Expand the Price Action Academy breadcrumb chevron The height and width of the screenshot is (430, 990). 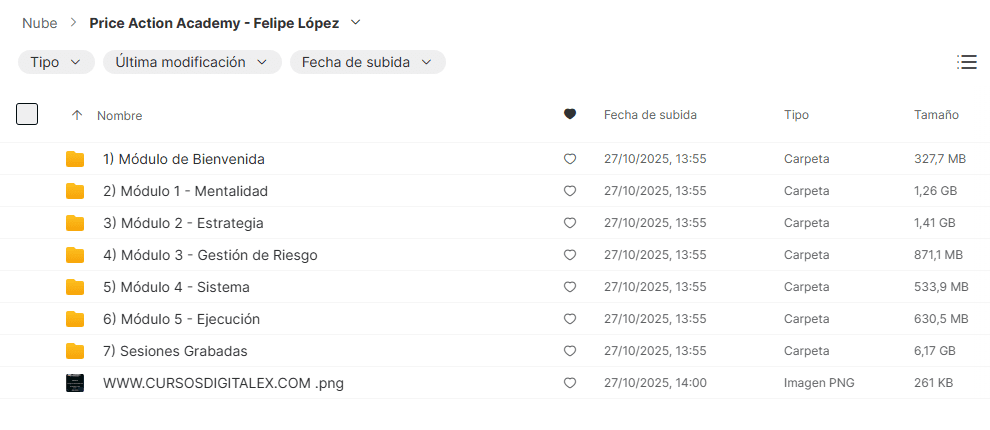(356, 22)
